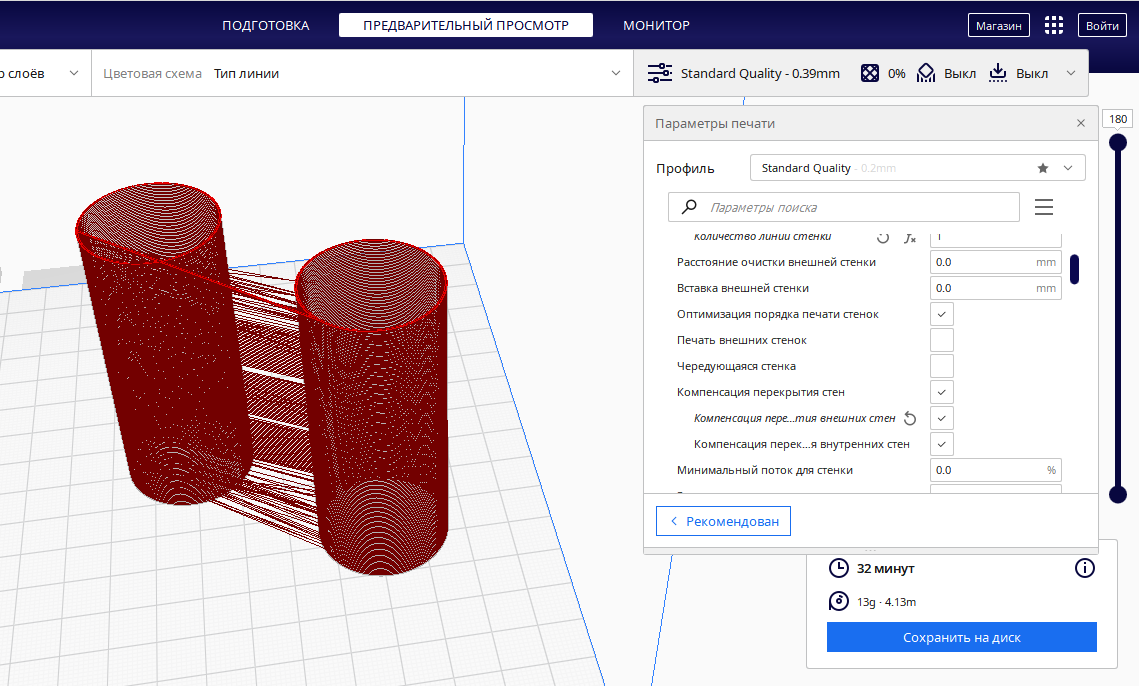Image resolution: width=1139 pixels, height=686 pixels.
Task: Click the build plate adhesion icon
Action: (x=998, y=73)
